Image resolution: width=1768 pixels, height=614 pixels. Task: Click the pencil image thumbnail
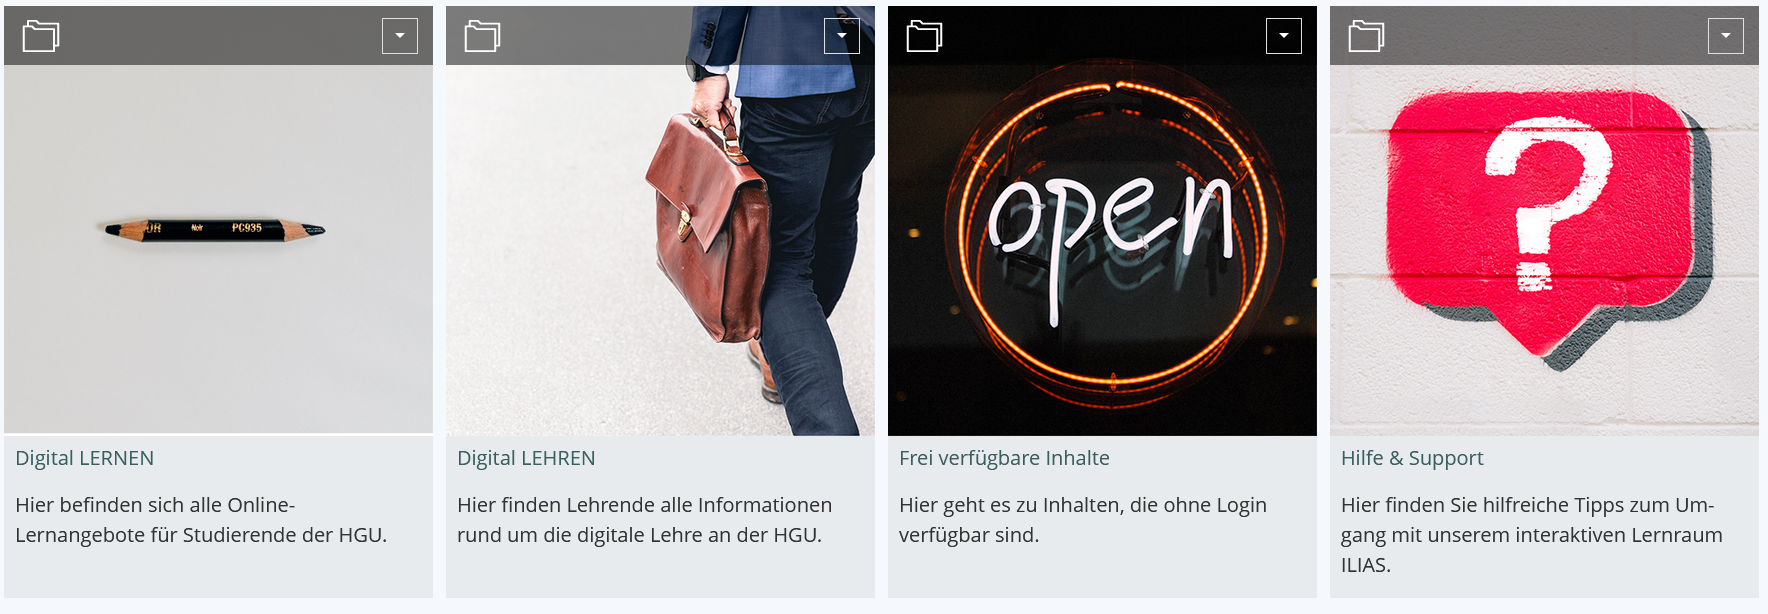[218, 250]
